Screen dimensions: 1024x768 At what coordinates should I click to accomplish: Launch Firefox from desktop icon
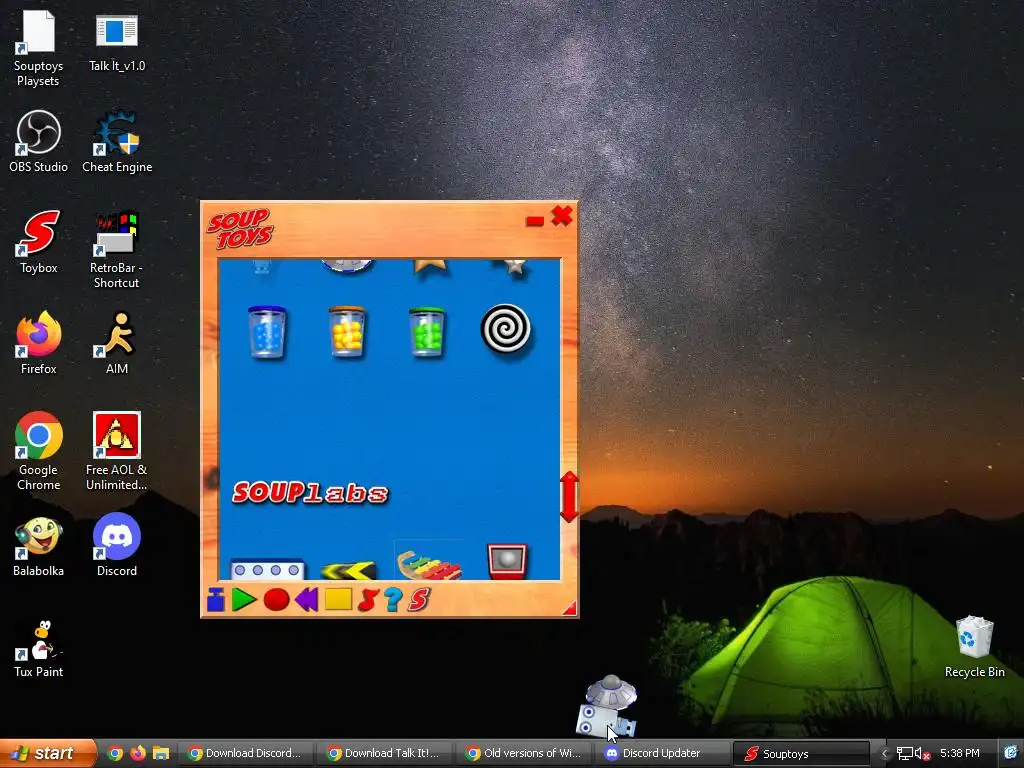(38, 344)
